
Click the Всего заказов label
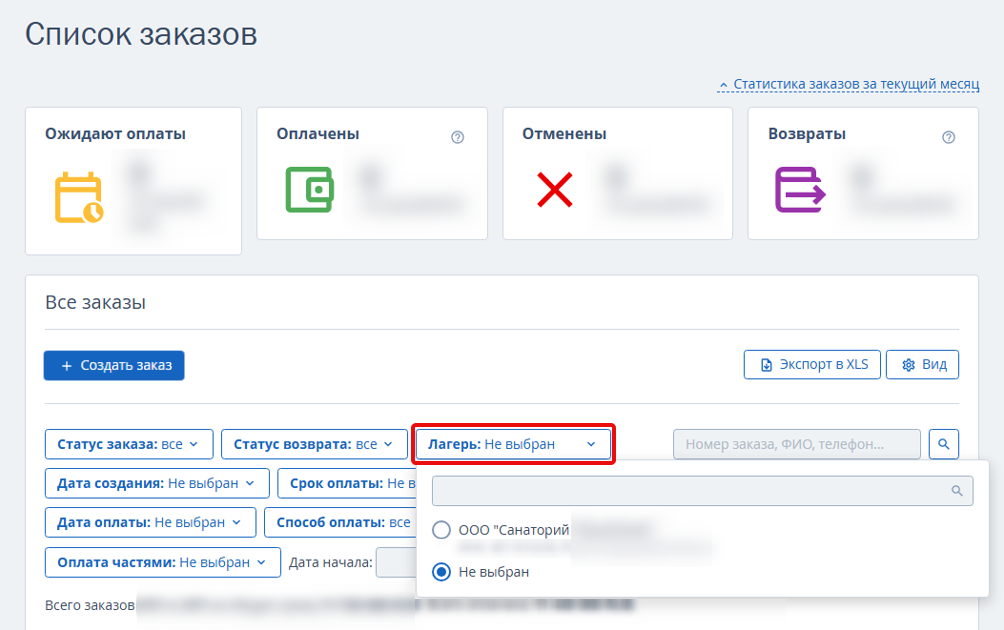click(90, 605)
